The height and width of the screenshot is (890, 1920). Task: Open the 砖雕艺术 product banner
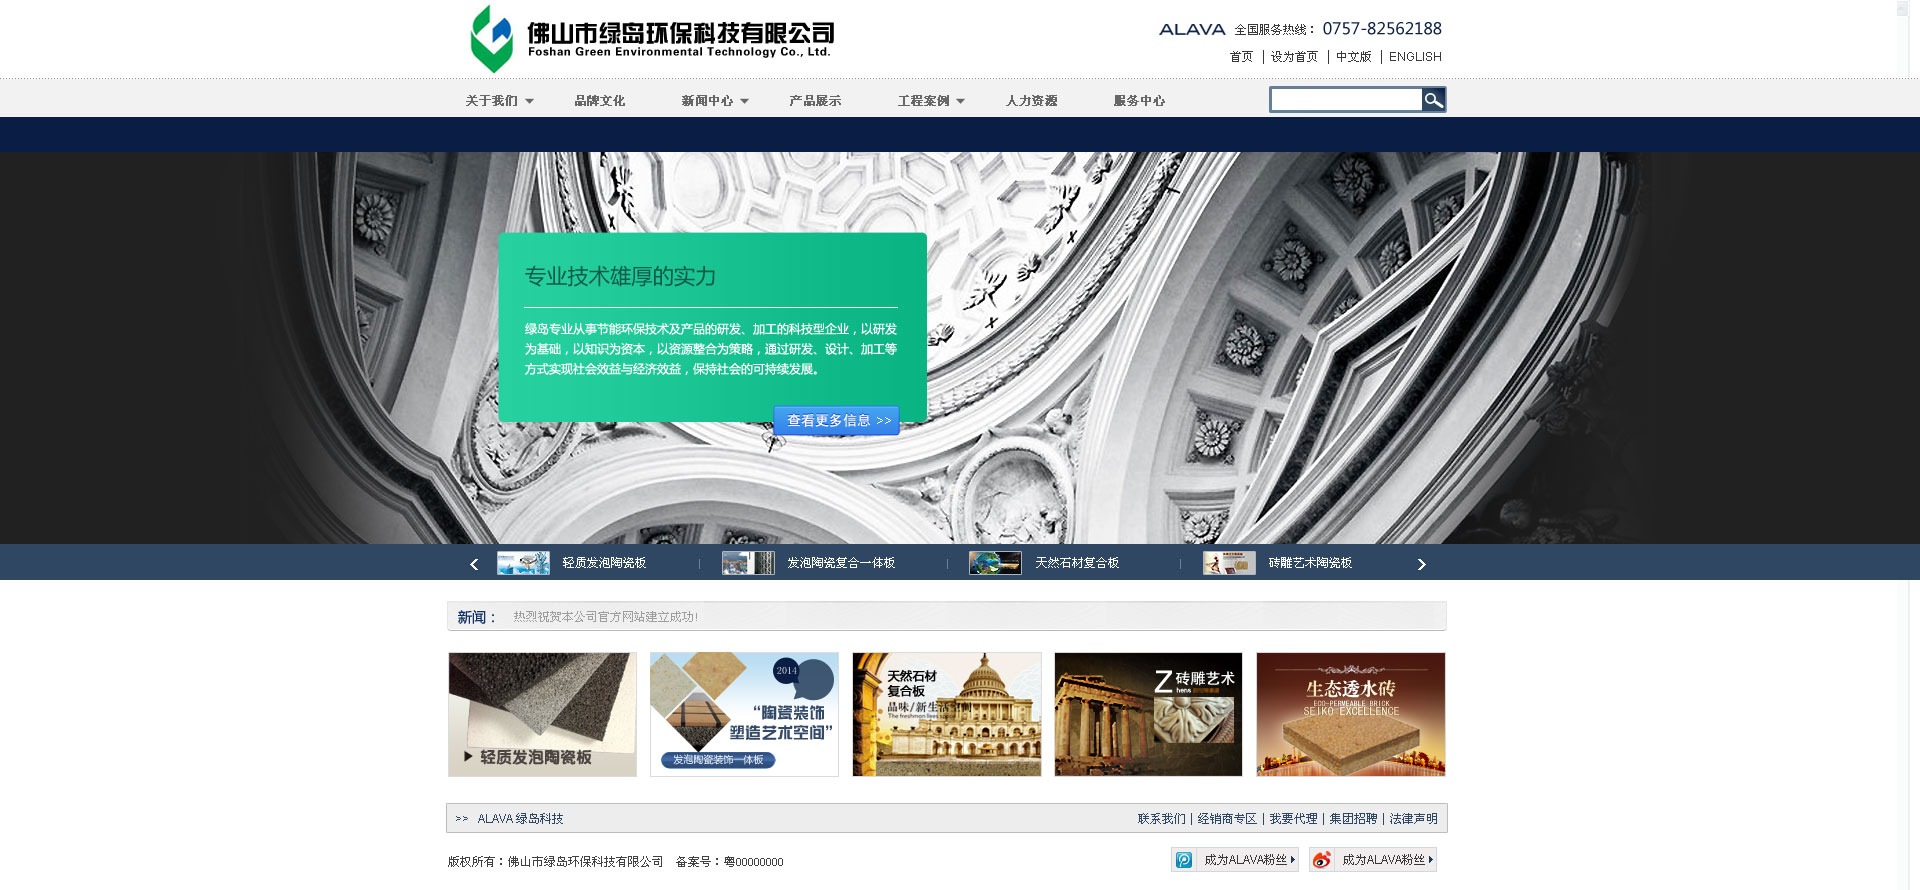pyautogui.click(x=1148, y=714)
